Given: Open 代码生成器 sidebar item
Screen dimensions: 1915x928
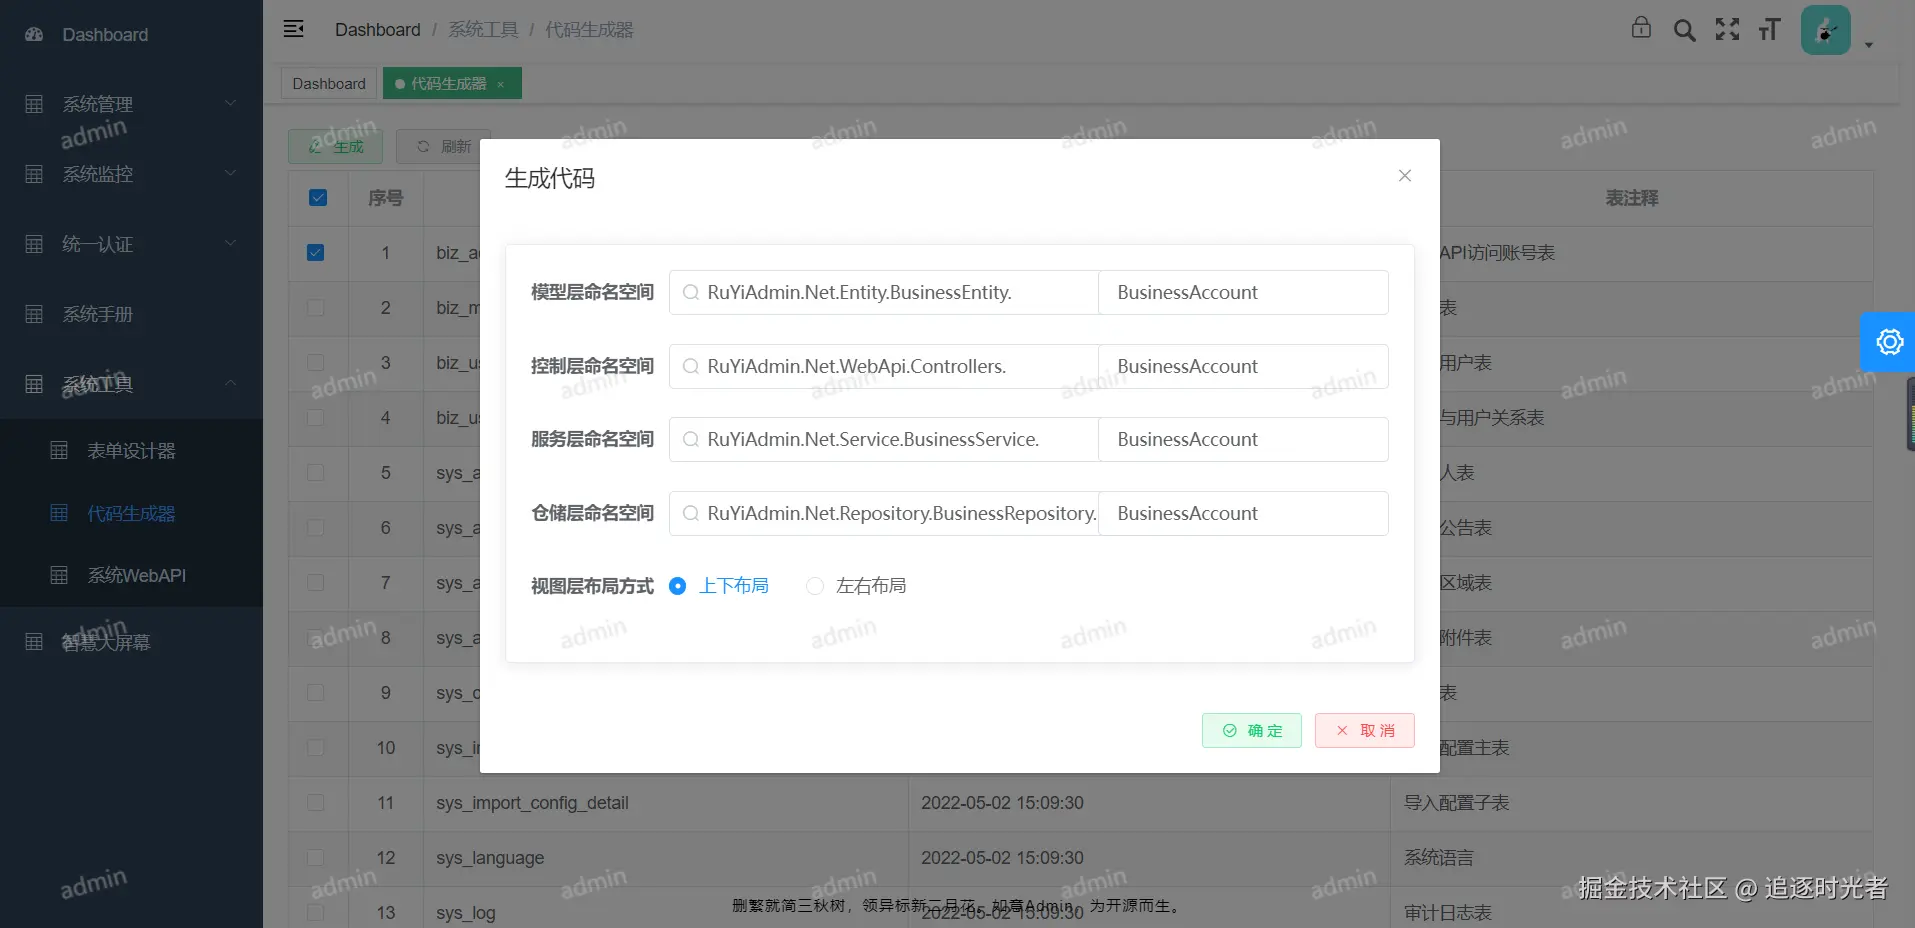Looking at the screenshot, I should tap(131, 513).
